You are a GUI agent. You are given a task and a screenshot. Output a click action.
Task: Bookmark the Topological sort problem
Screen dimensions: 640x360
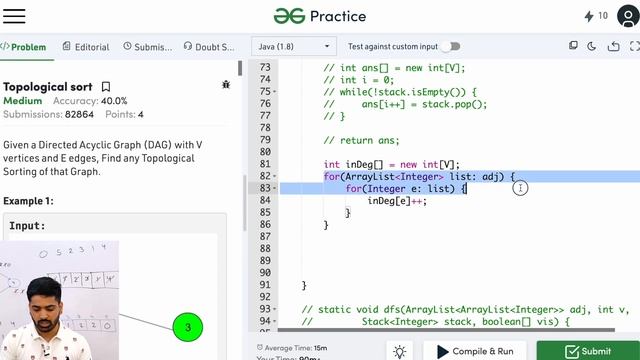pyautogui.click(x=106, y=87)
